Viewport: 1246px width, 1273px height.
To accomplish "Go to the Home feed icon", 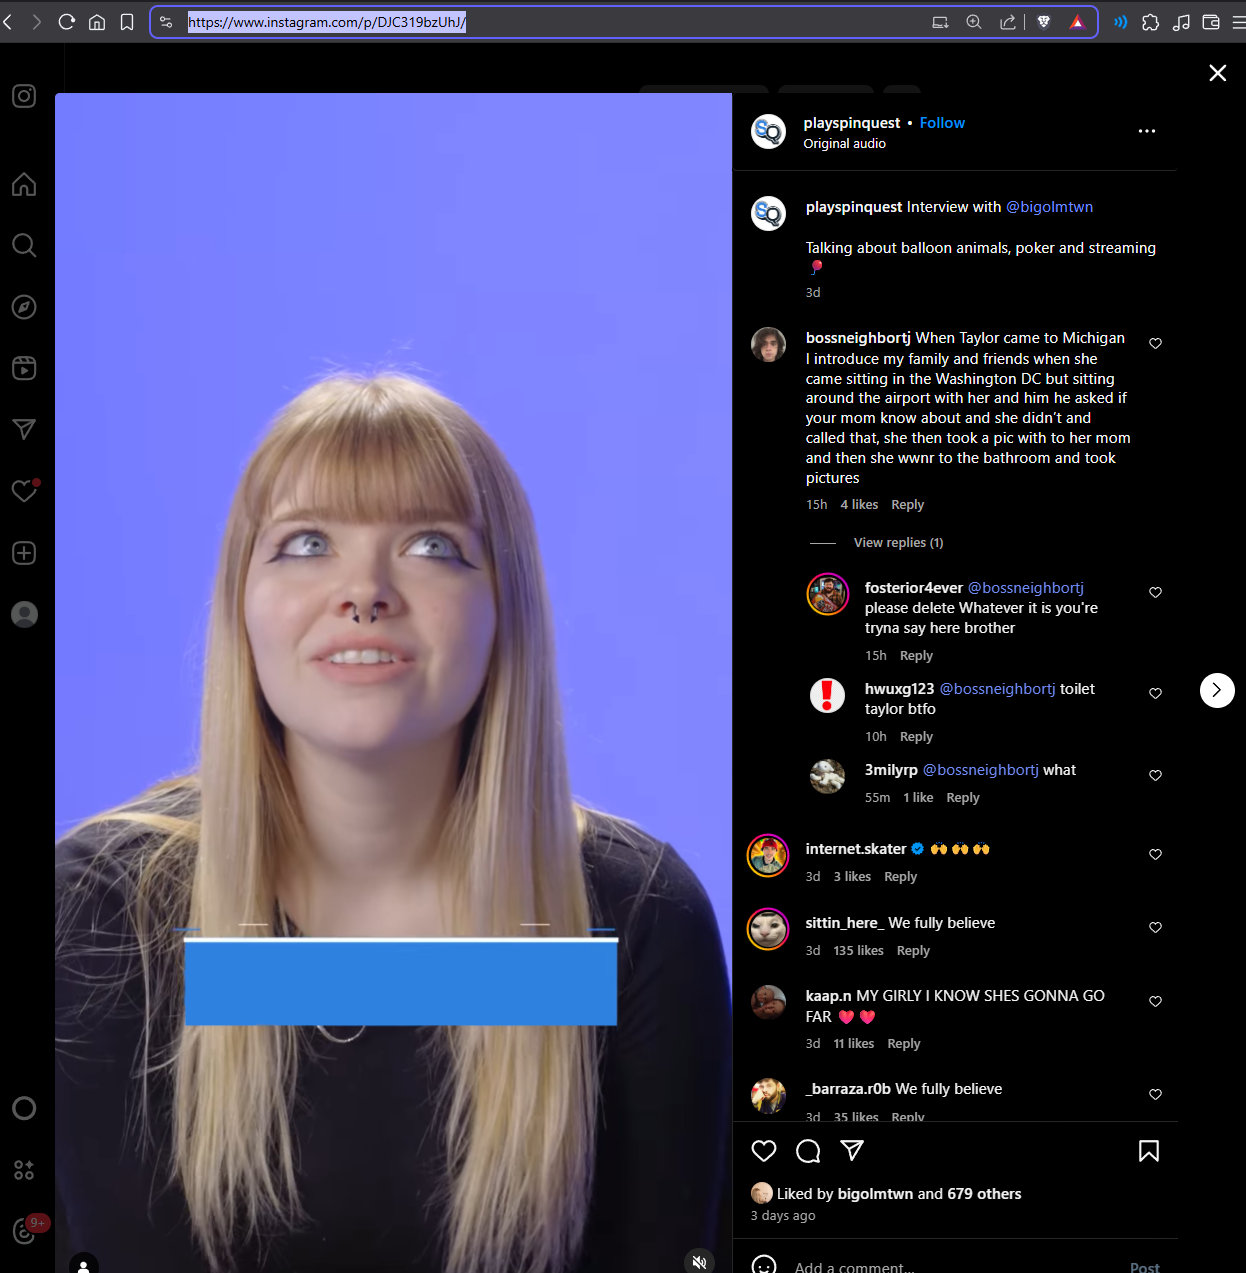I will (x=24, y=184).
